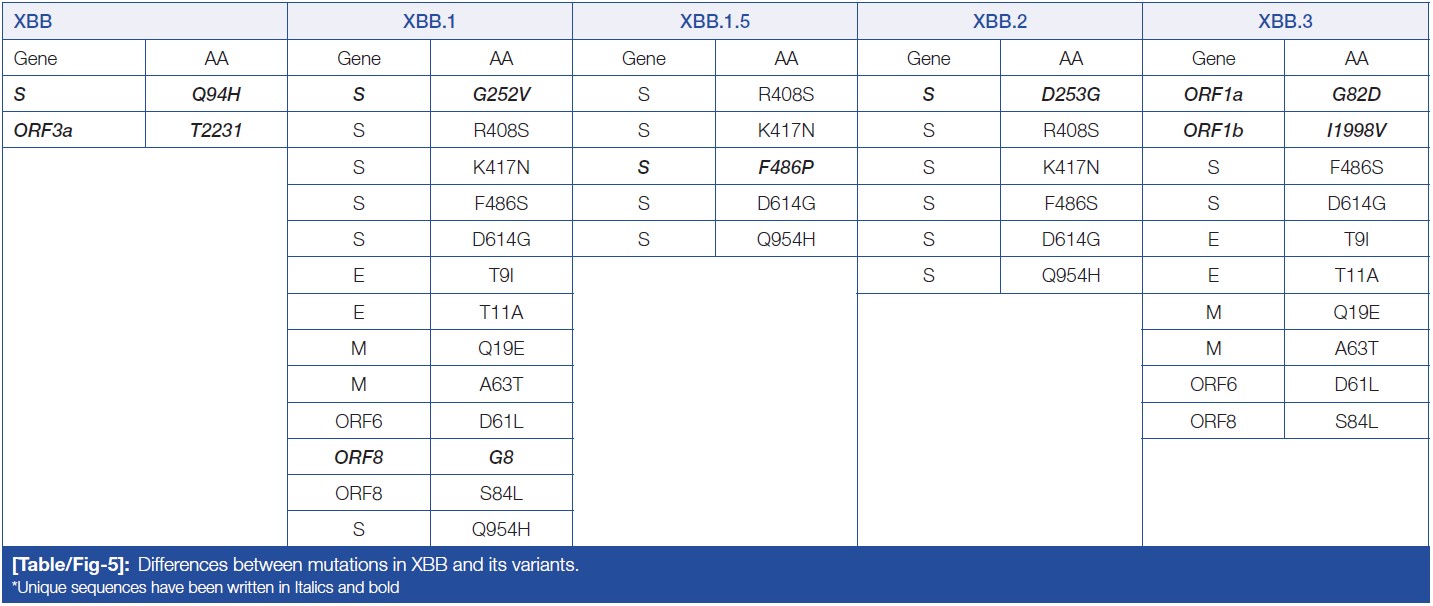The height and width of the screenshot is (606, 1433).
Task: Click the bold G8 mutation cell
Action: (x=501, y=457)
